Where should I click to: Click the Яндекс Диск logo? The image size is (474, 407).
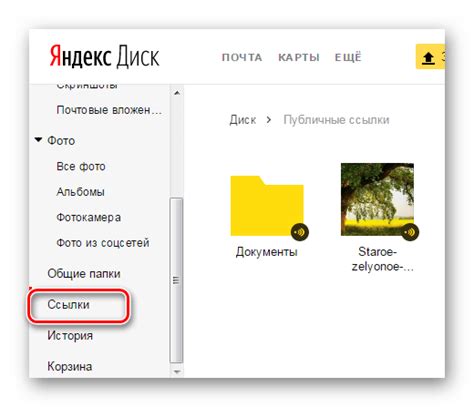(x=104, y=57)
